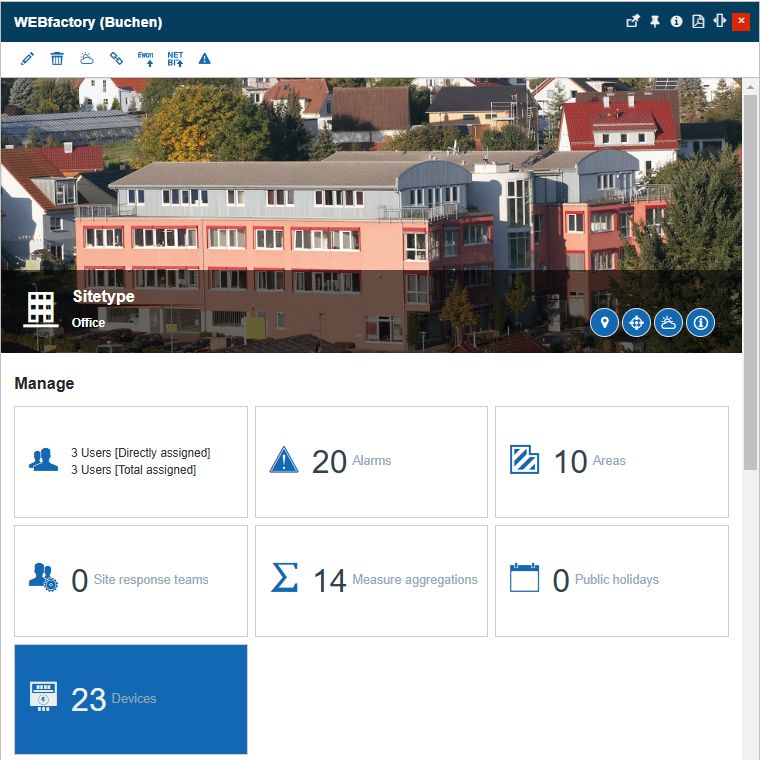Screen dimensions: 761x760
Task: Click the title bar info icon
Action: 677,21
